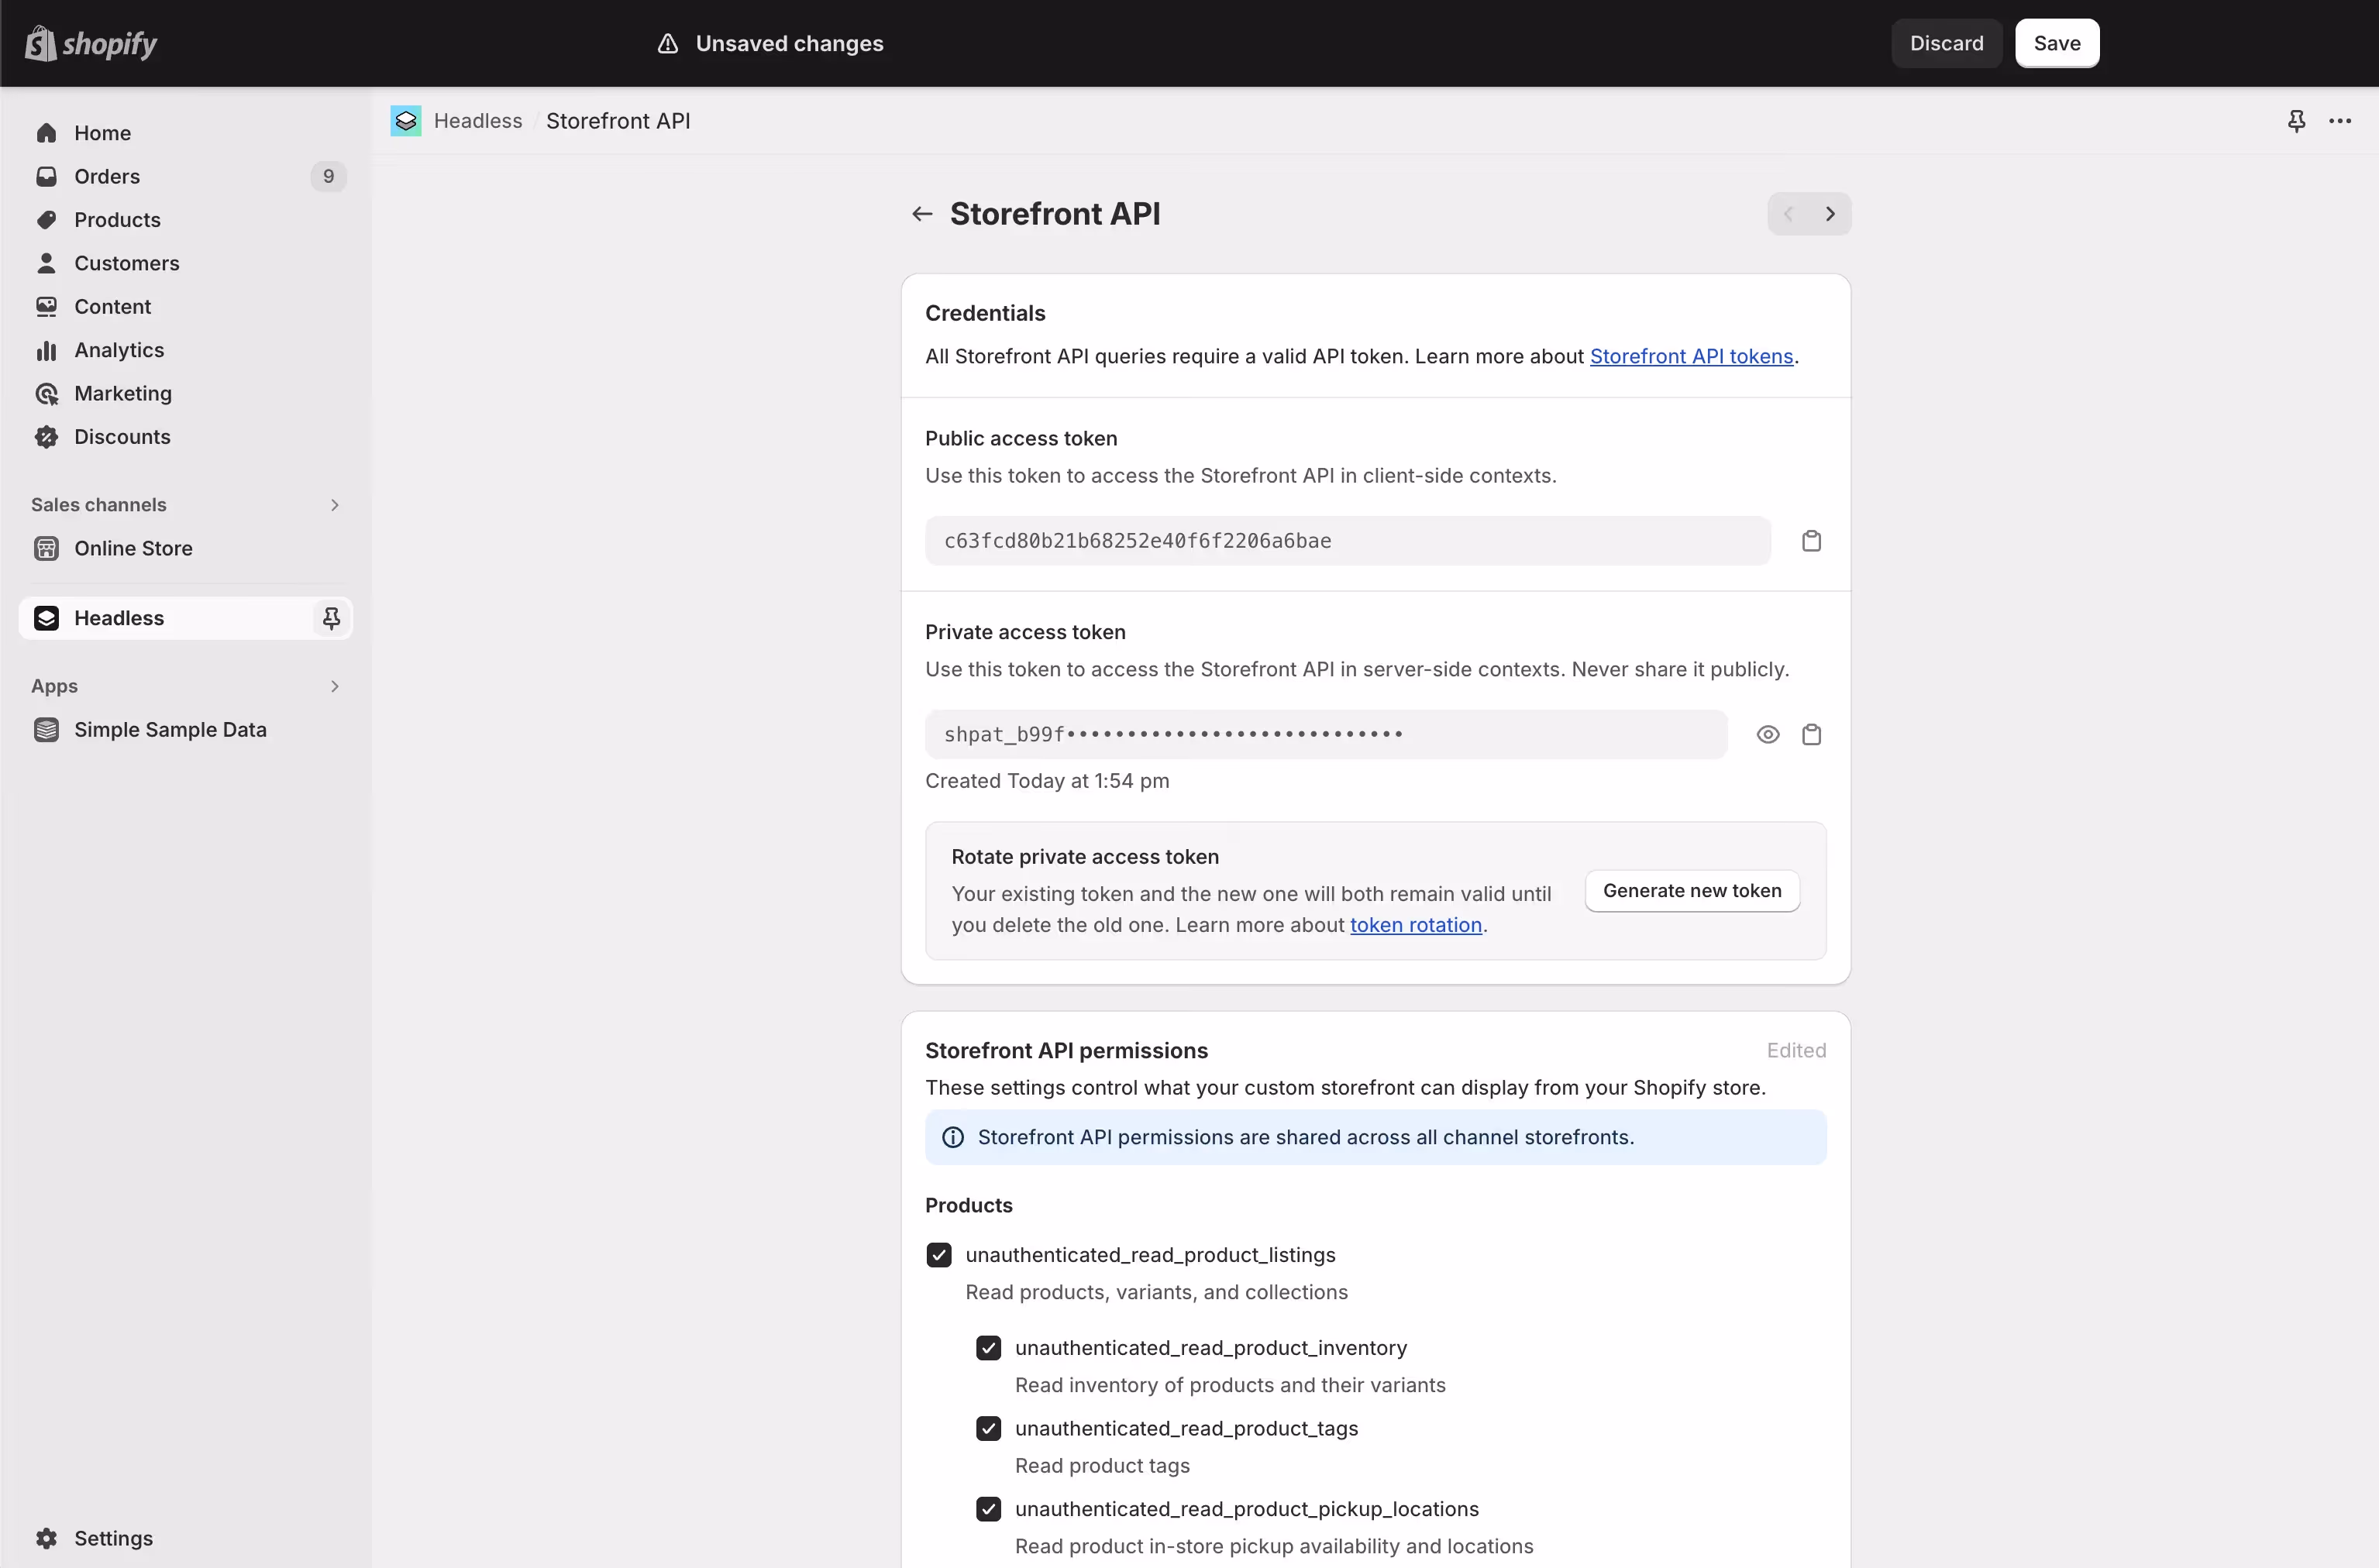Image resolution: width=2379 pixels, height=1568 pixels.
Task: Click the Content icon
Action: (46, 307)
